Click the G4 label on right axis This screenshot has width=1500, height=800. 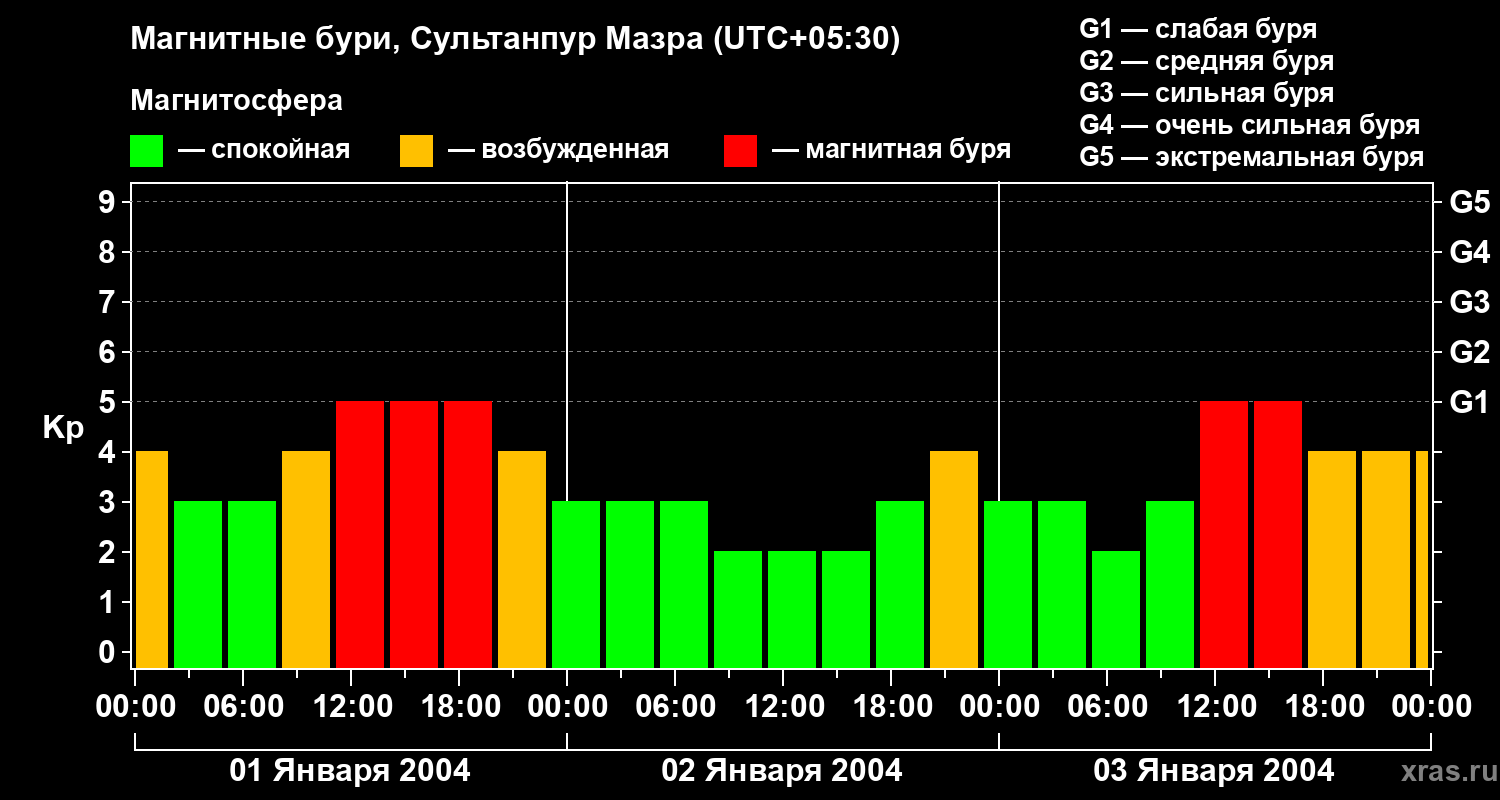(1469, 252)
